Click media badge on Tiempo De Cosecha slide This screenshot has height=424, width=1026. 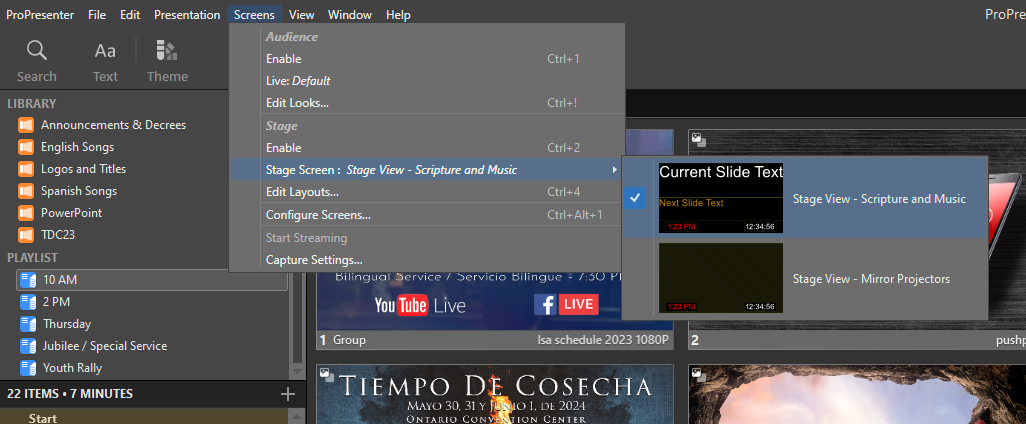(x=327, y=375)
